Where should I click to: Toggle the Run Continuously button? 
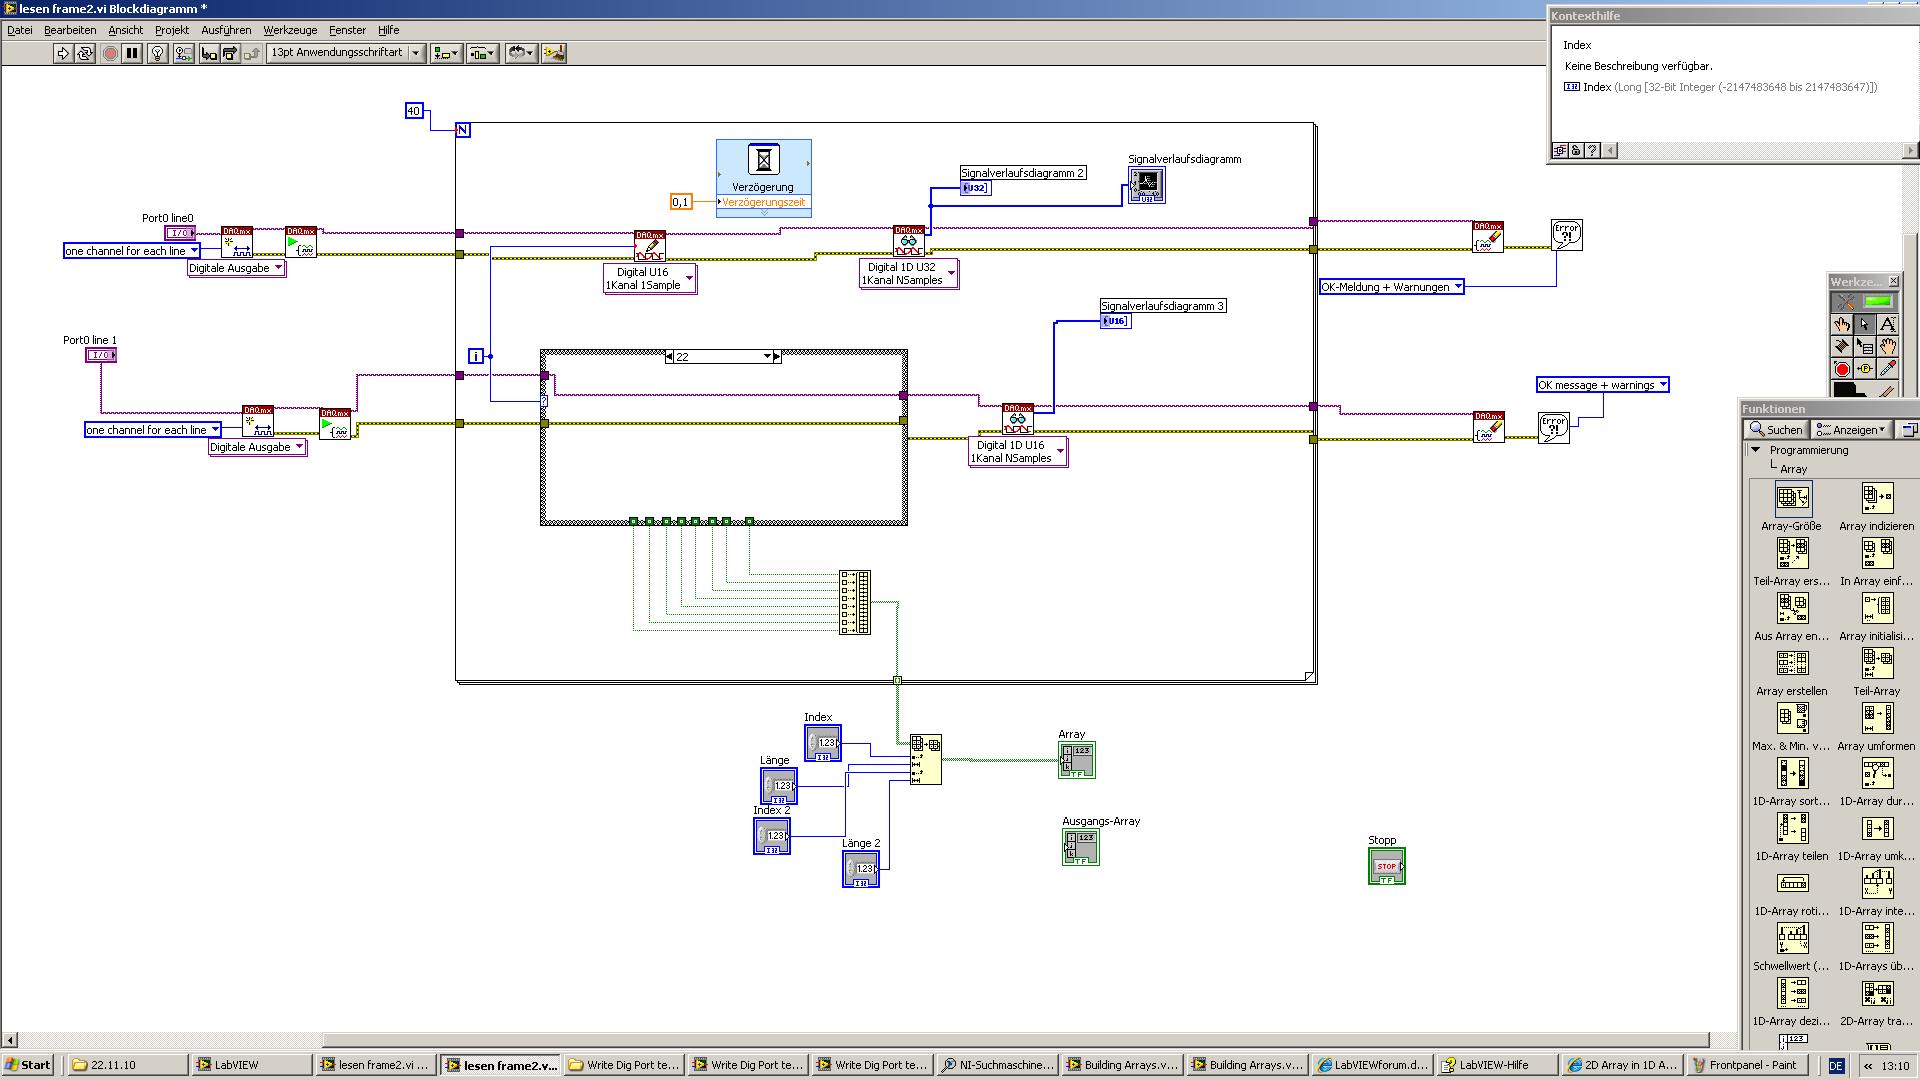click(x=85, y=53)
